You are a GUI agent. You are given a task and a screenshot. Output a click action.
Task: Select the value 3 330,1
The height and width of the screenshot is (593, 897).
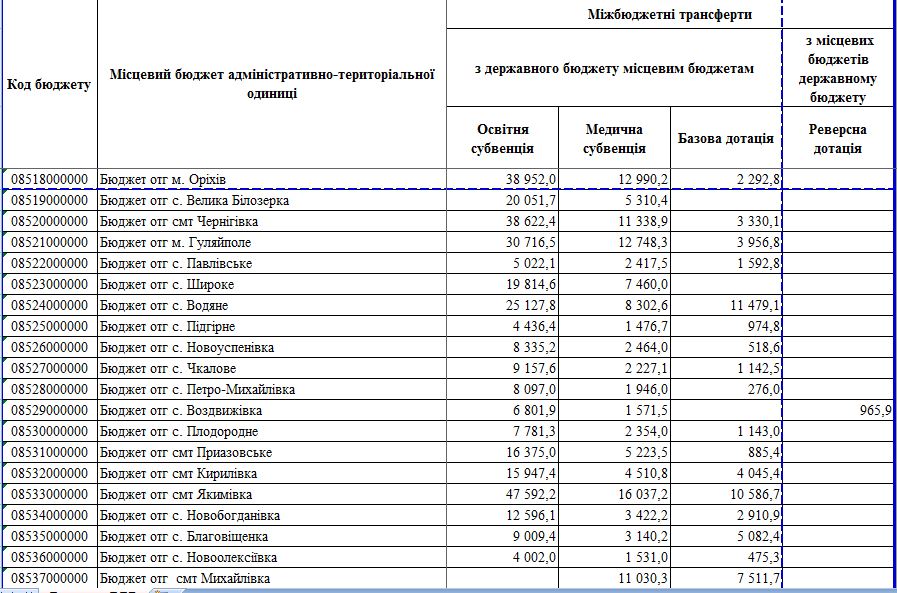pos(726,221)
